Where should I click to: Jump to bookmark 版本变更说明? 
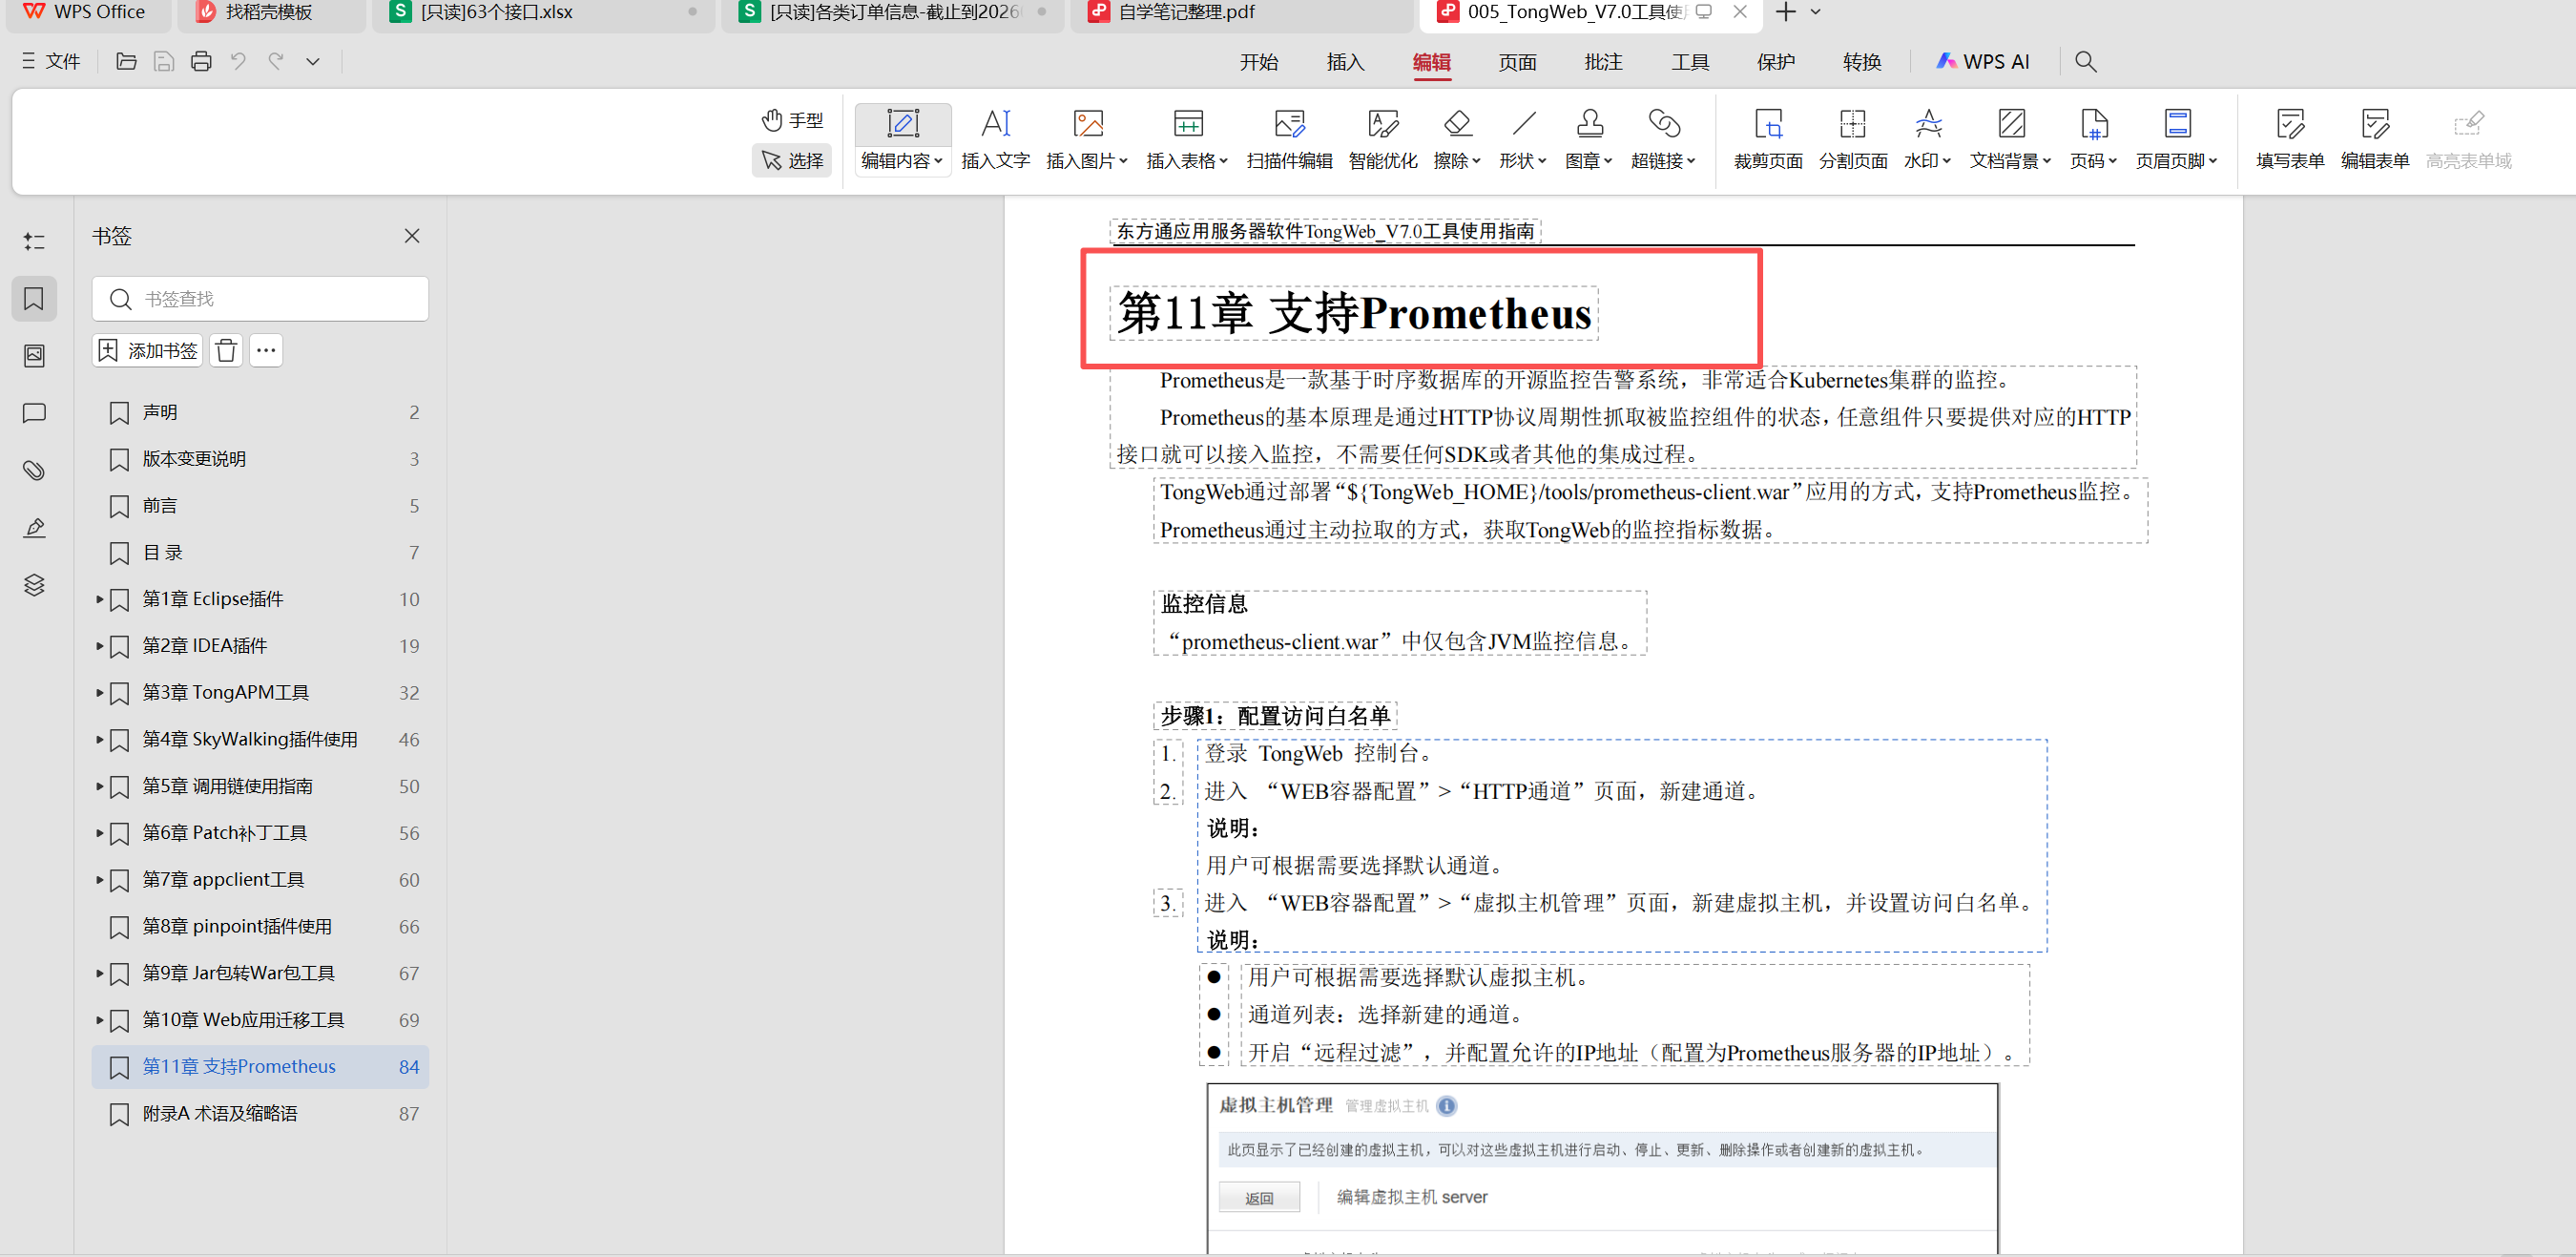(260, 459)
